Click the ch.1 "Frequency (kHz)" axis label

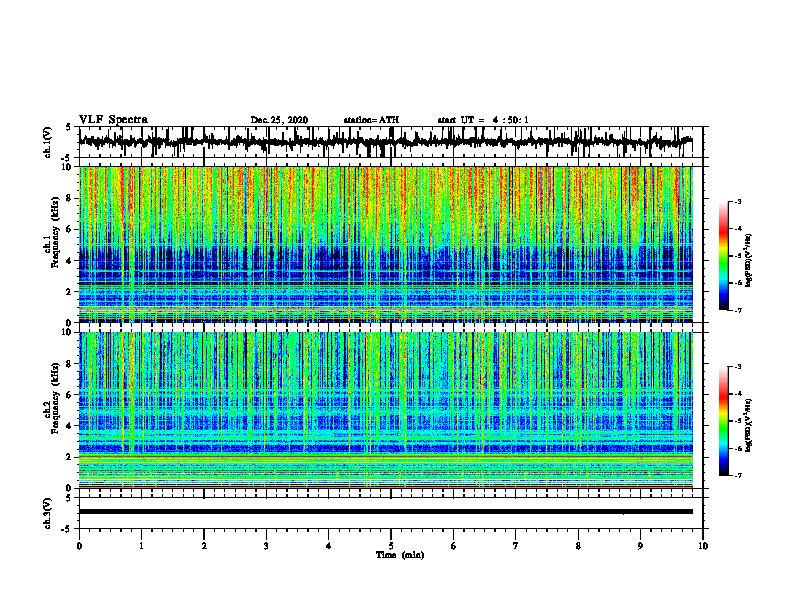click(x=55, y=232)
